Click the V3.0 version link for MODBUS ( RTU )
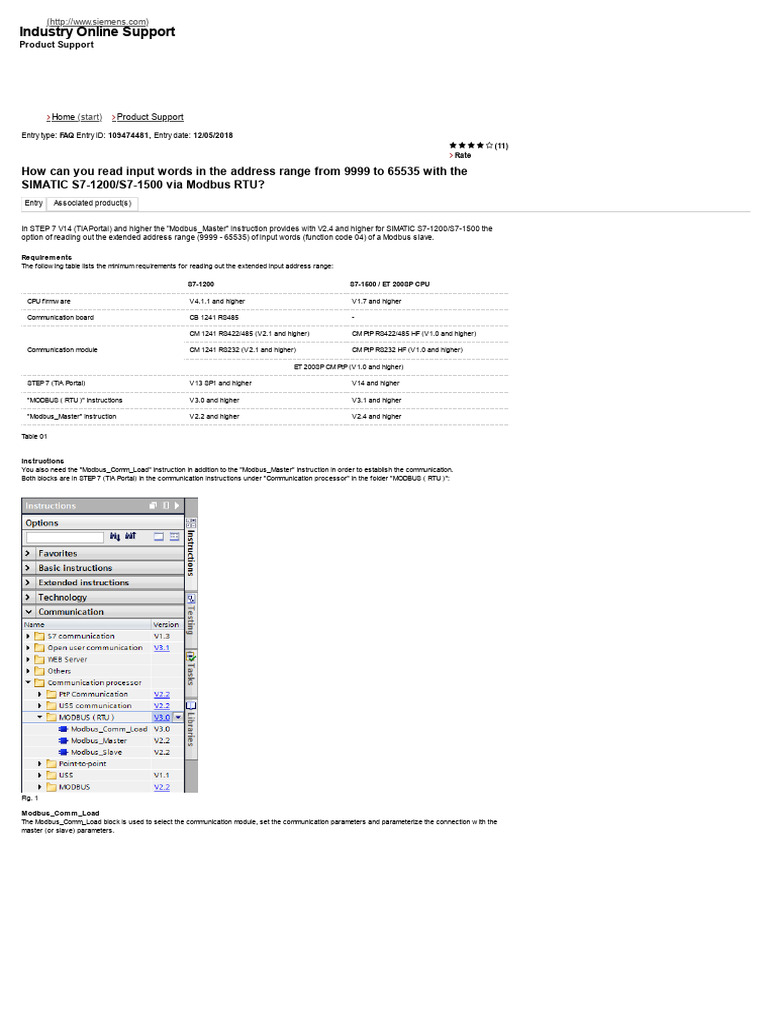 (x=161, y=717)
